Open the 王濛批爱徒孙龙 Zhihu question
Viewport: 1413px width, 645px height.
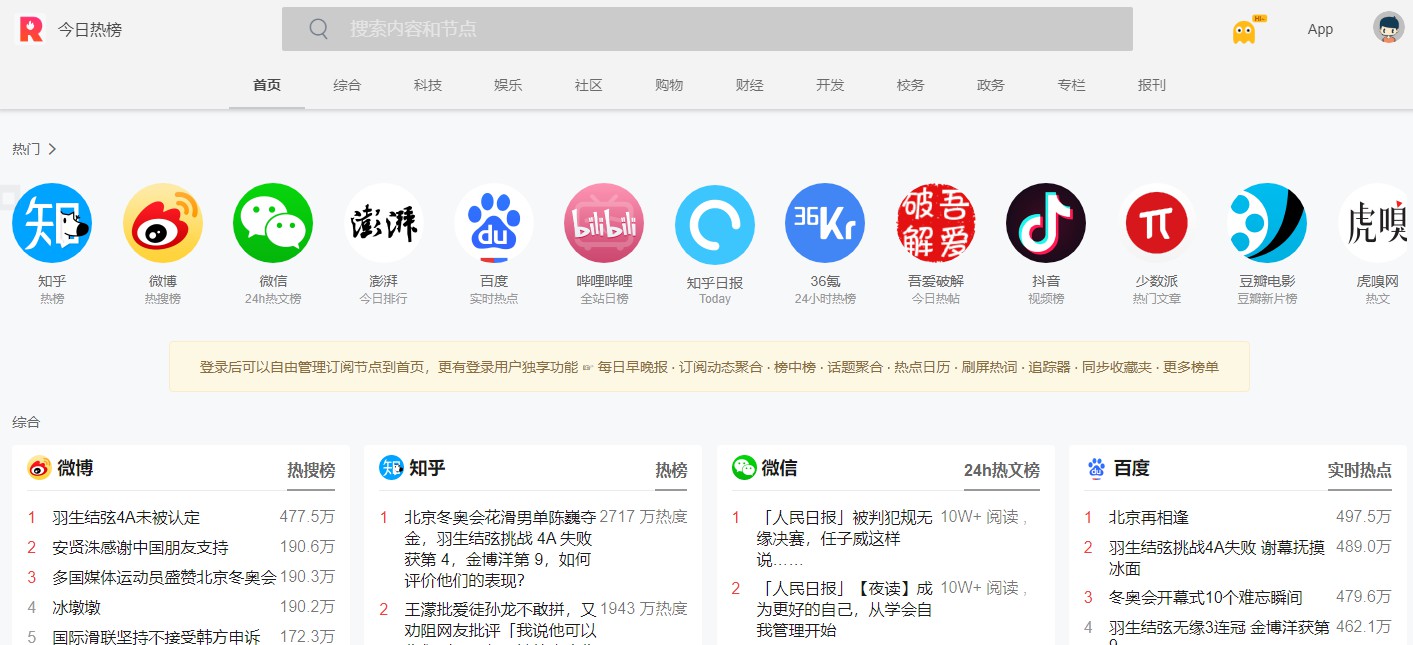(500, 620)
